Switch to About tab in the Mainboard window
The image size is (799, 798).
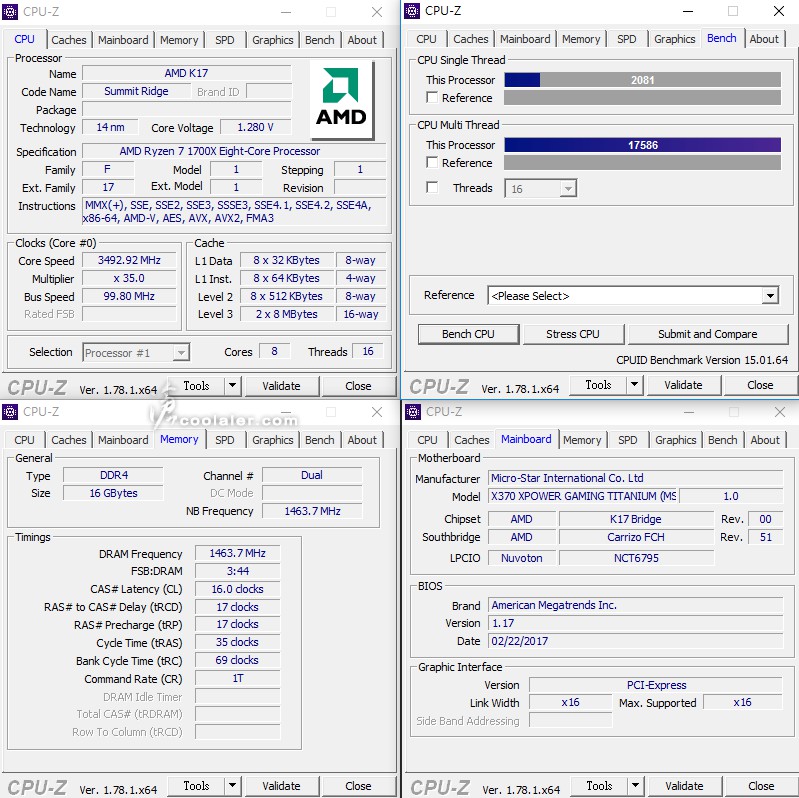tap(765, 440)
